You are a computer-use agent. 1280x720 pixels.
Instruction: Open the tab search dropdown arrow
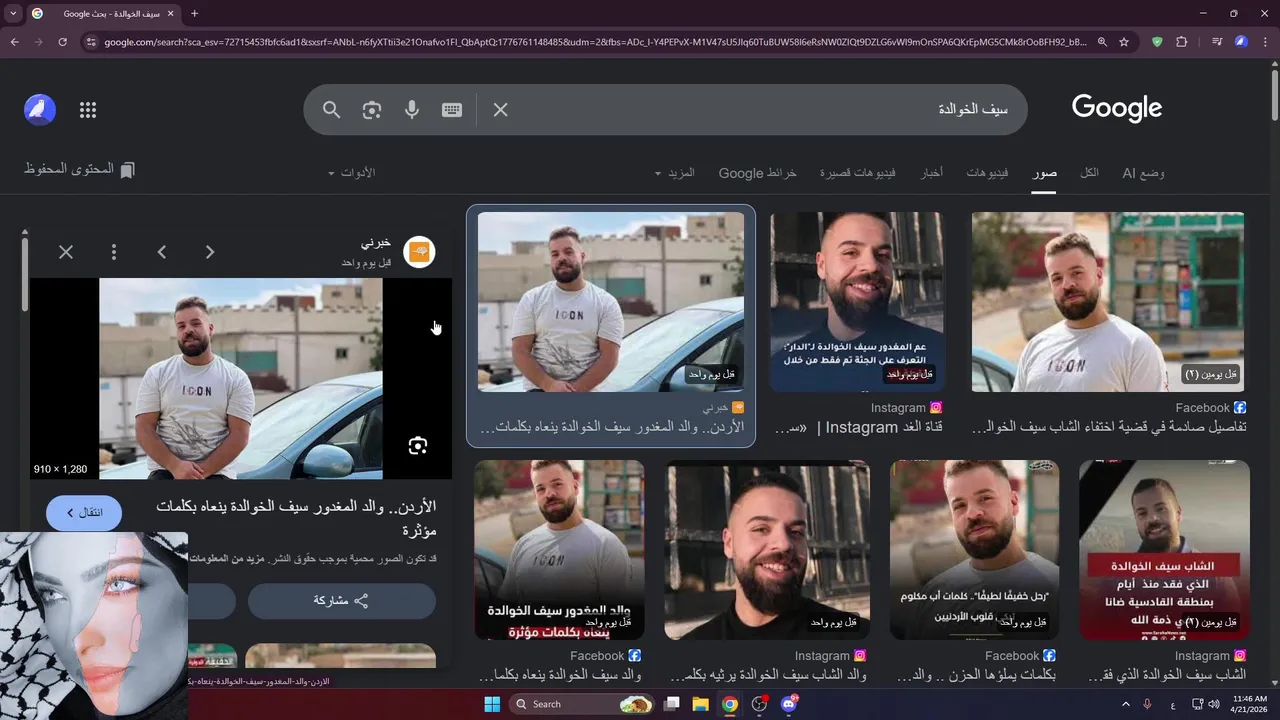tap(13, 14)
